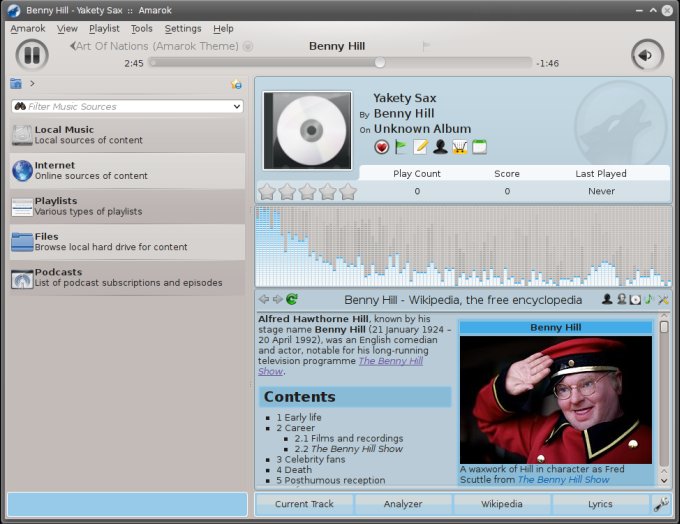Click the playback progress slider handle
Screen dimensions: 680x524
[x=379, y=62]
